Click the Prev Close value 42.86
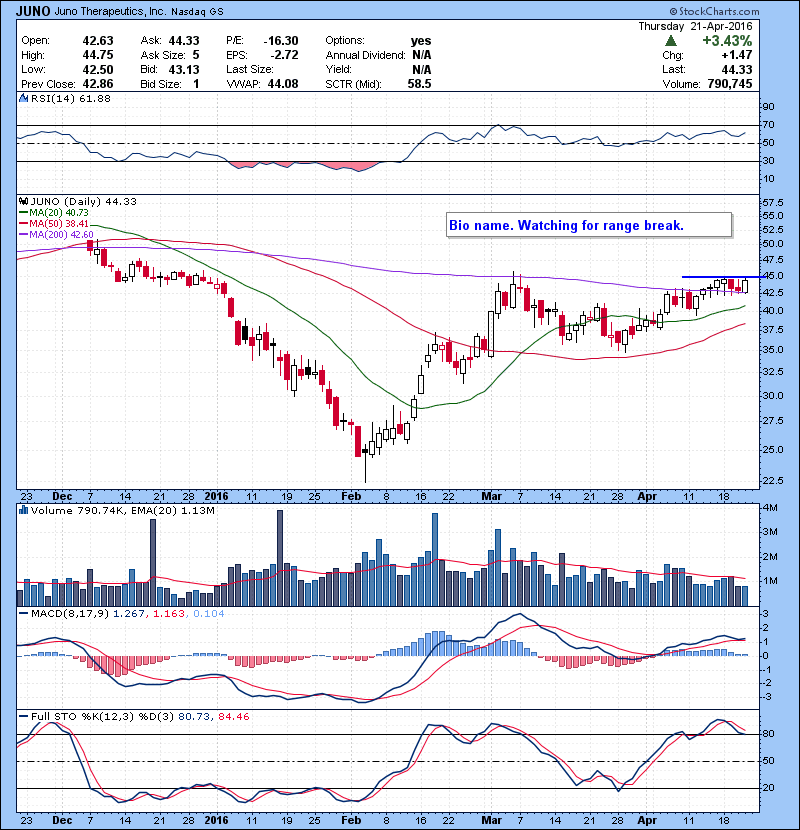 coord(98,84)
